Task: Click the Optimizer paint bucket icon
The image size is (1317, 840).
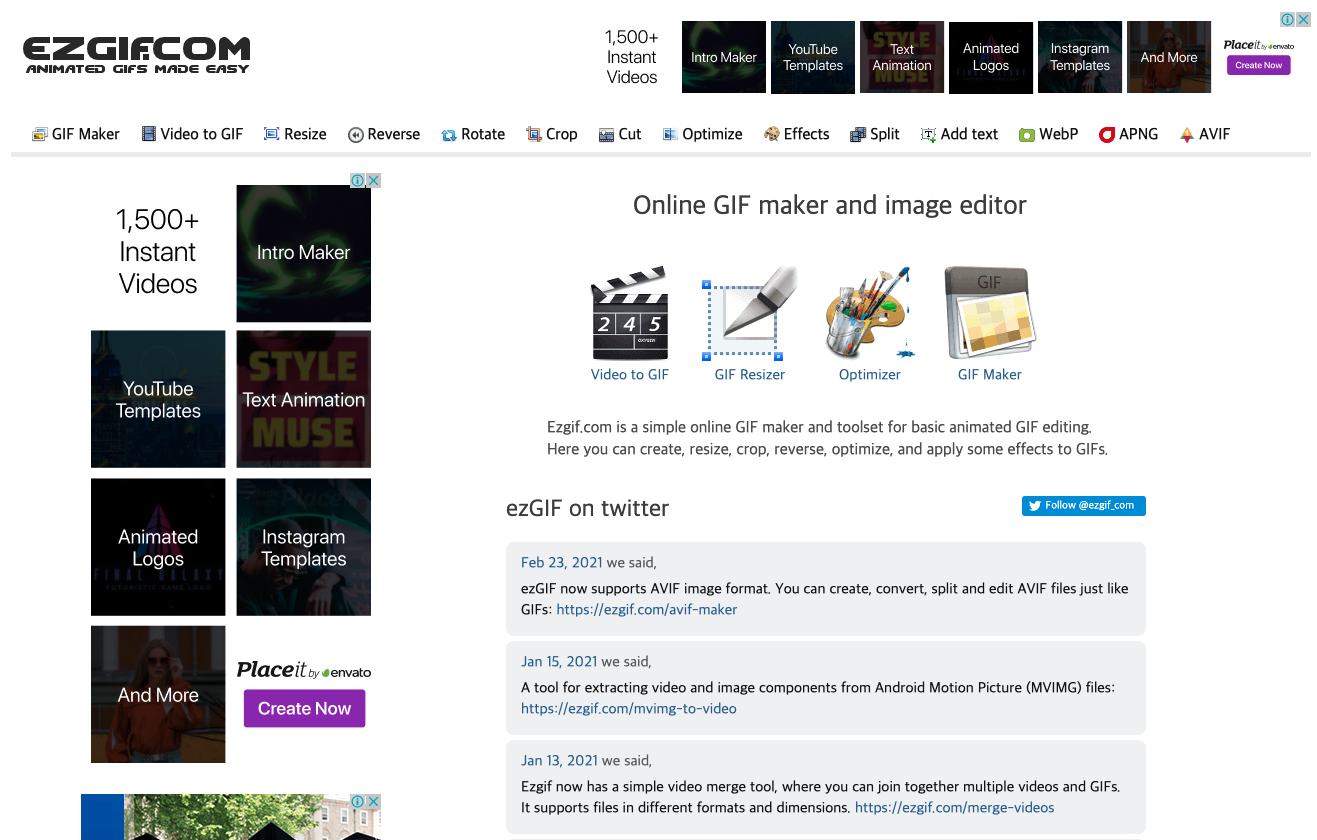Action: coord(870,313)
